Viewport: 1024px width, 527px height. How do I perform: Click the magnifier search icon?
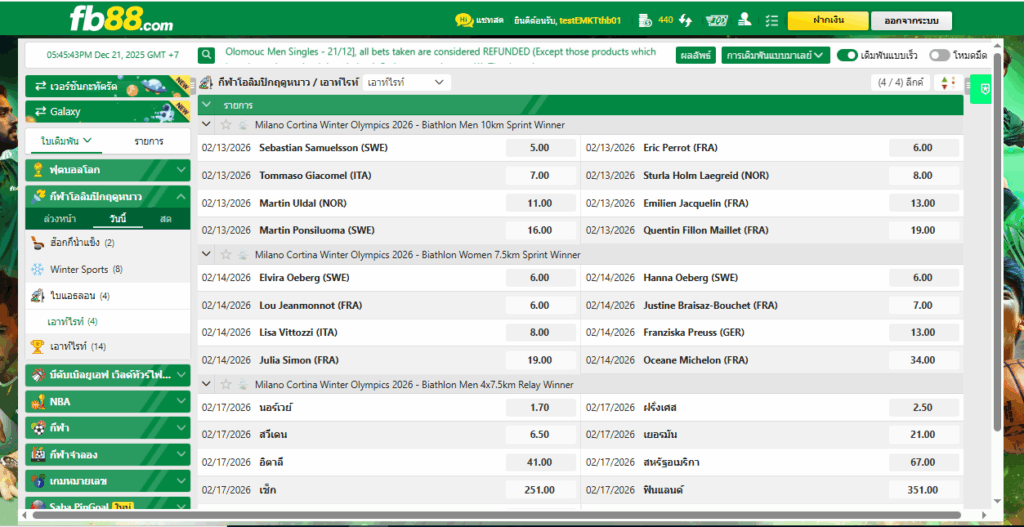[206, 55]
